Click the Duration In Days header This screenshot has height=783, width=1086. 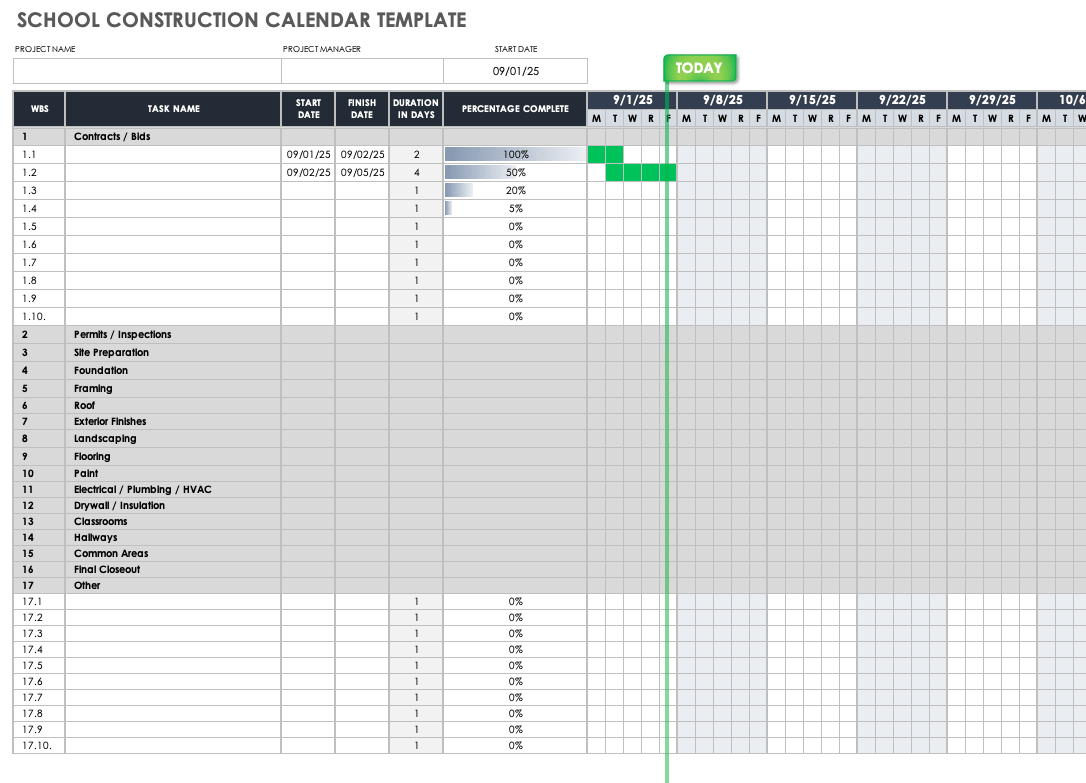click(x=416, y=109)
